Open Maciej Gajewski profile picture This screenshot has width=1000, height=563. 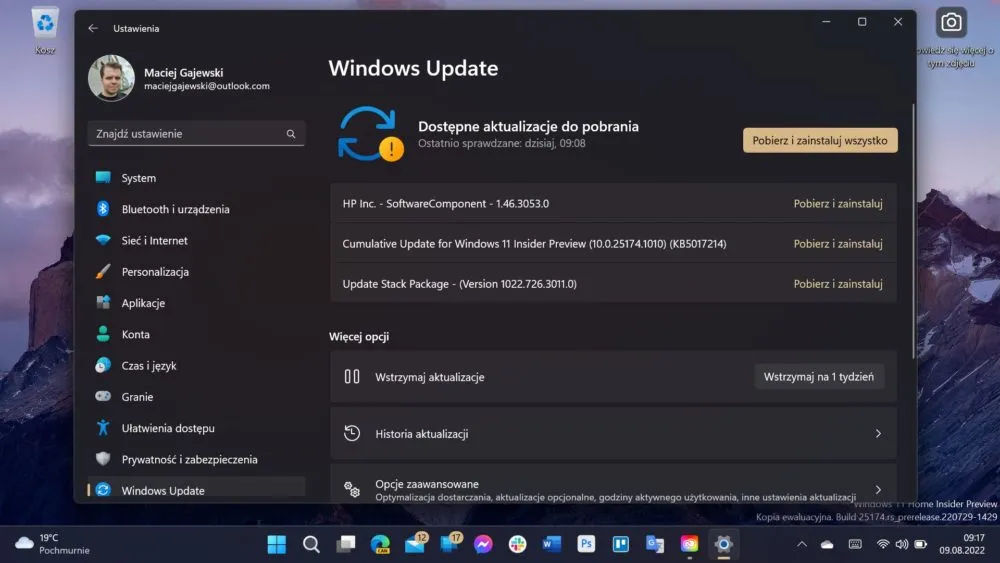pos(112,78)
